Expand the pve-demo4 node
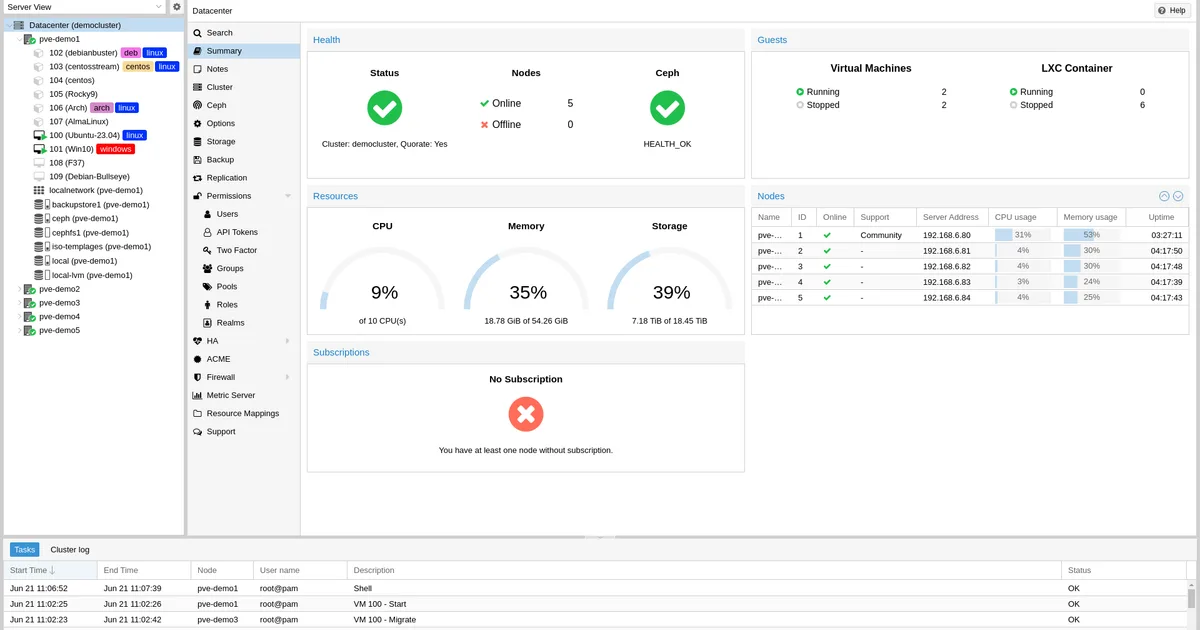Screen dimensions: 1200x630 click(x=20, y=316)
